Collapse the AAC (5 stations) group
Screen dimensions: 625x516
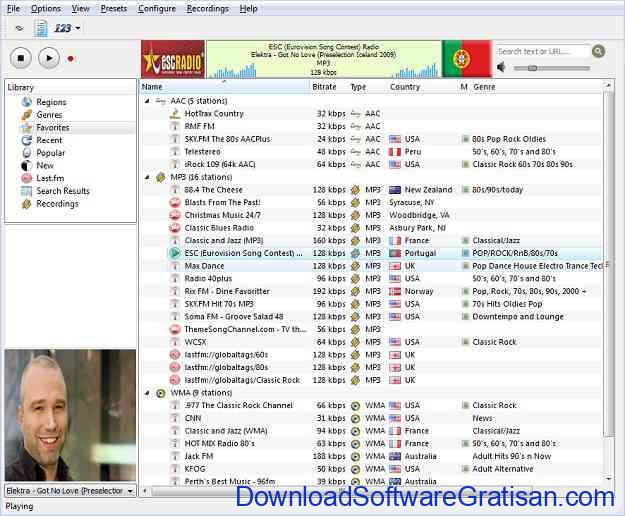tap(147, 101)
